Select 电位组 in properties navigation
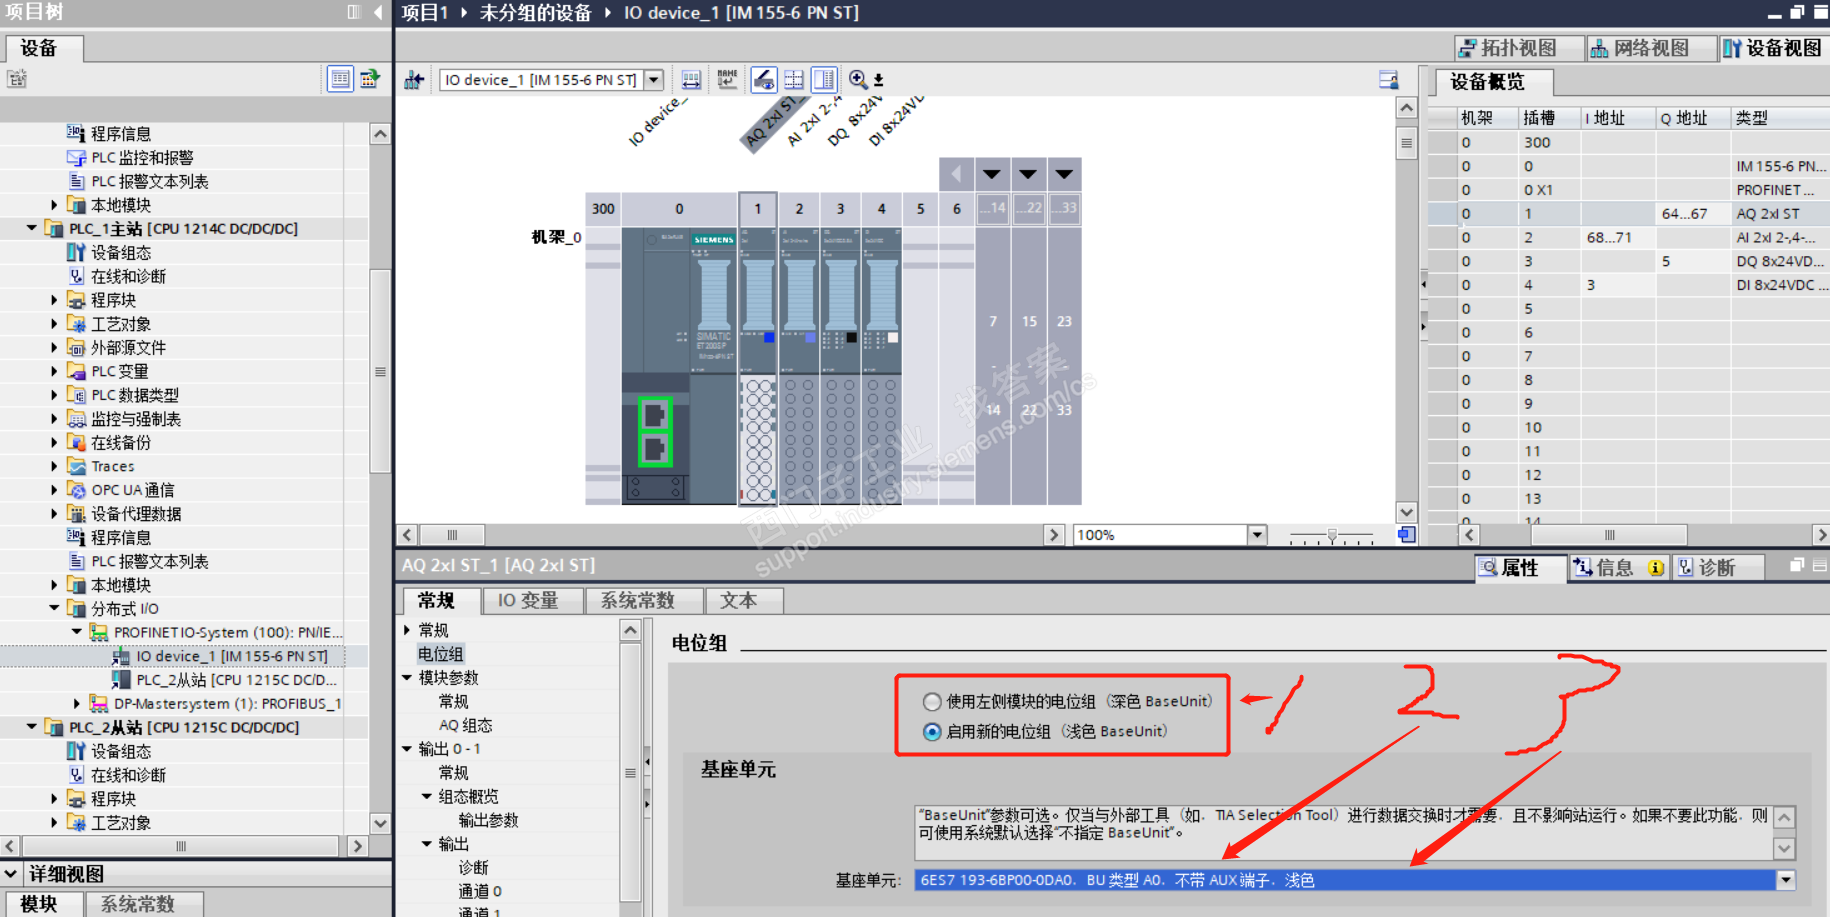The image size is (1830, 917). (441, 654)
